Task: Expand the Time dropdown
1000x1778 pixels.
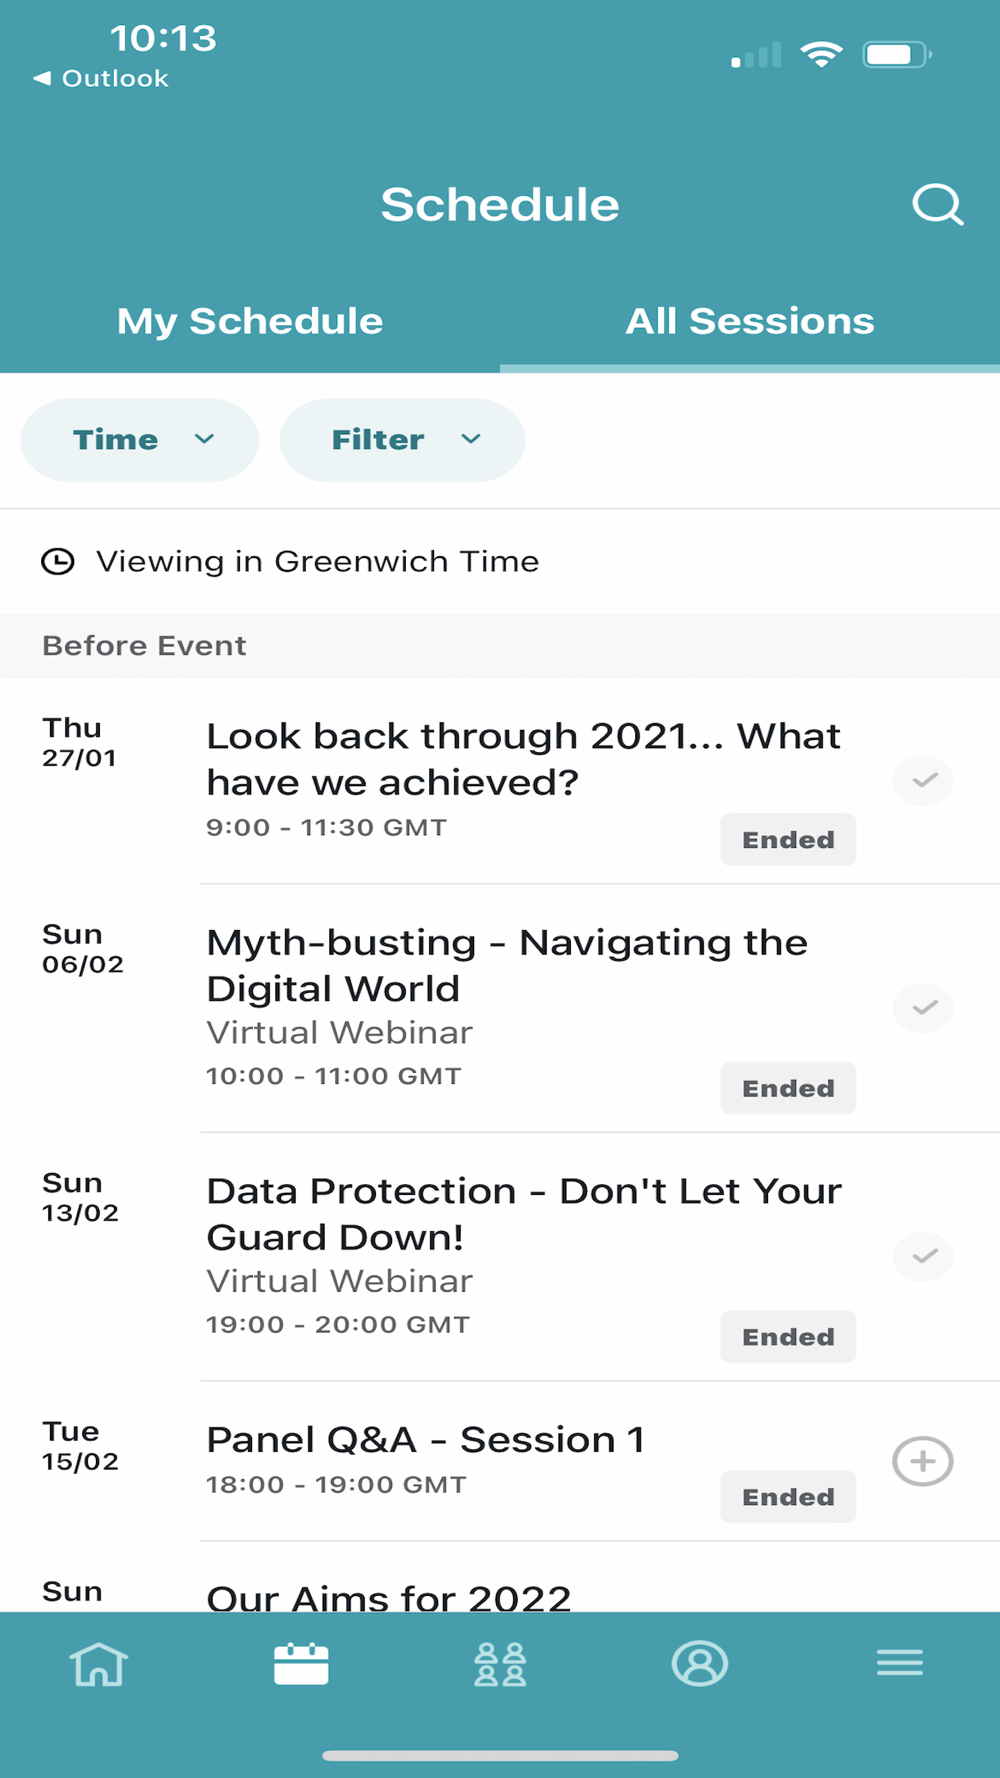Action: click(140, 440)
